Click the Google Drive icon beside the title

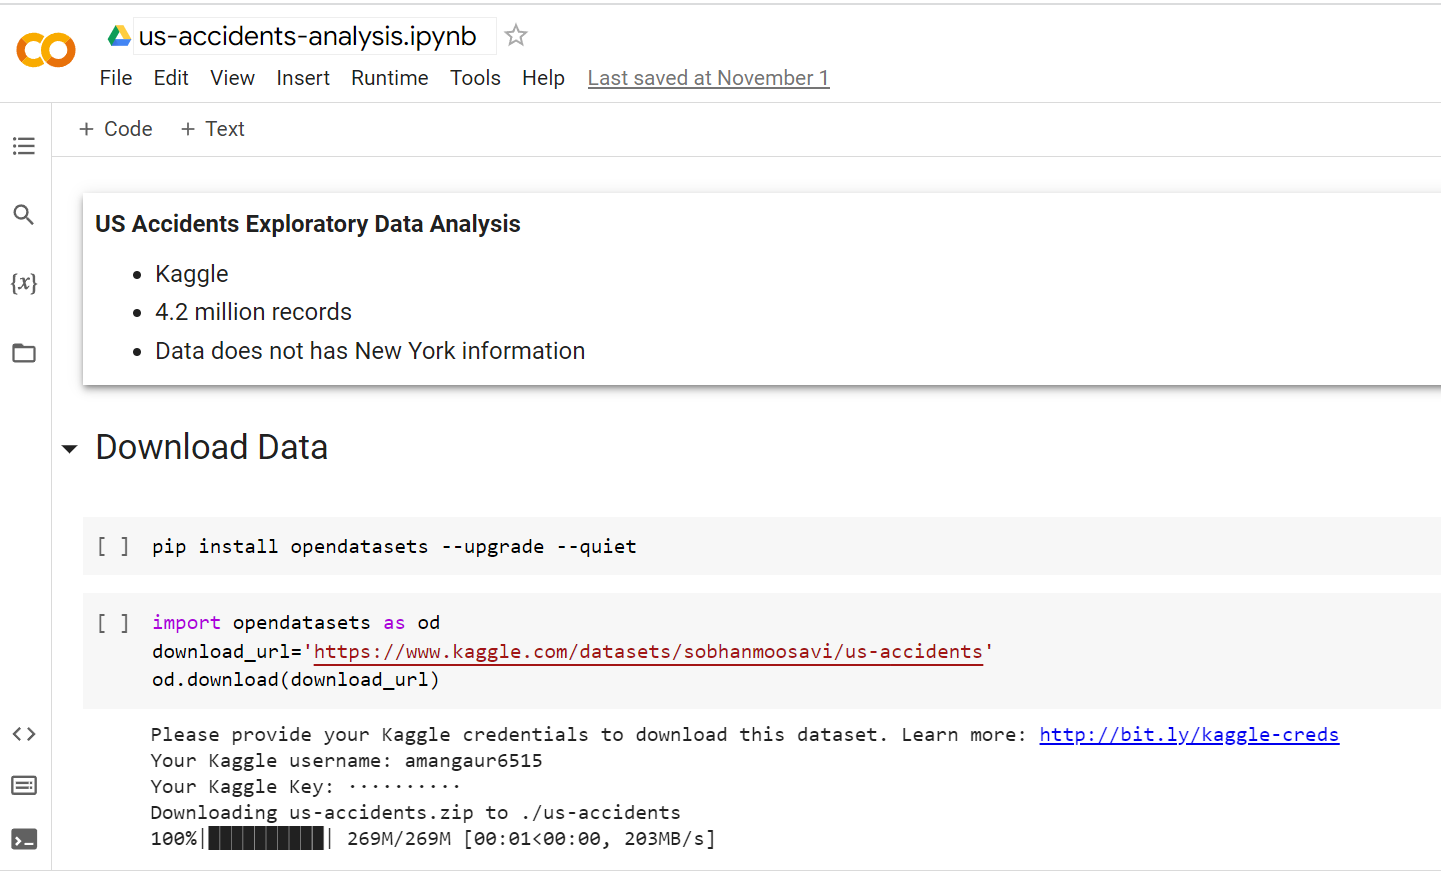119,35
